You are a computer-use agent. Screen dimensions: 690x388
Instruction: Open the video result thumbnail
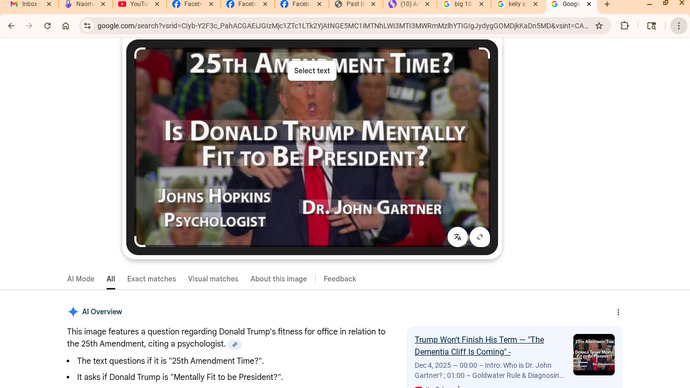[x=594, y=355]
